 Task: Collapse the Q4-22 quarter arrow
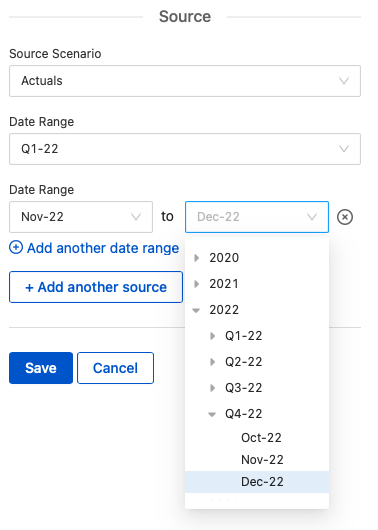212,414
